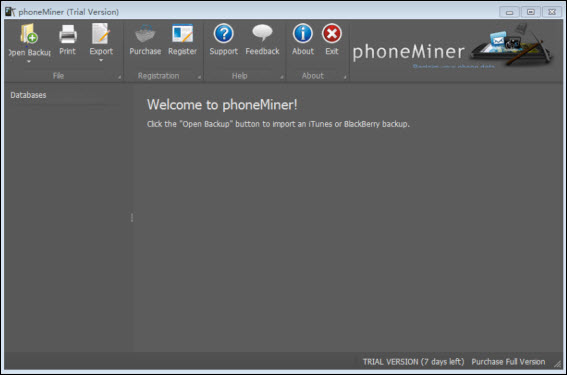Viewport: 567px width, 375px height.
Task: Click the Export document icon
Action: pyautogui.click(x=101, y=34)
